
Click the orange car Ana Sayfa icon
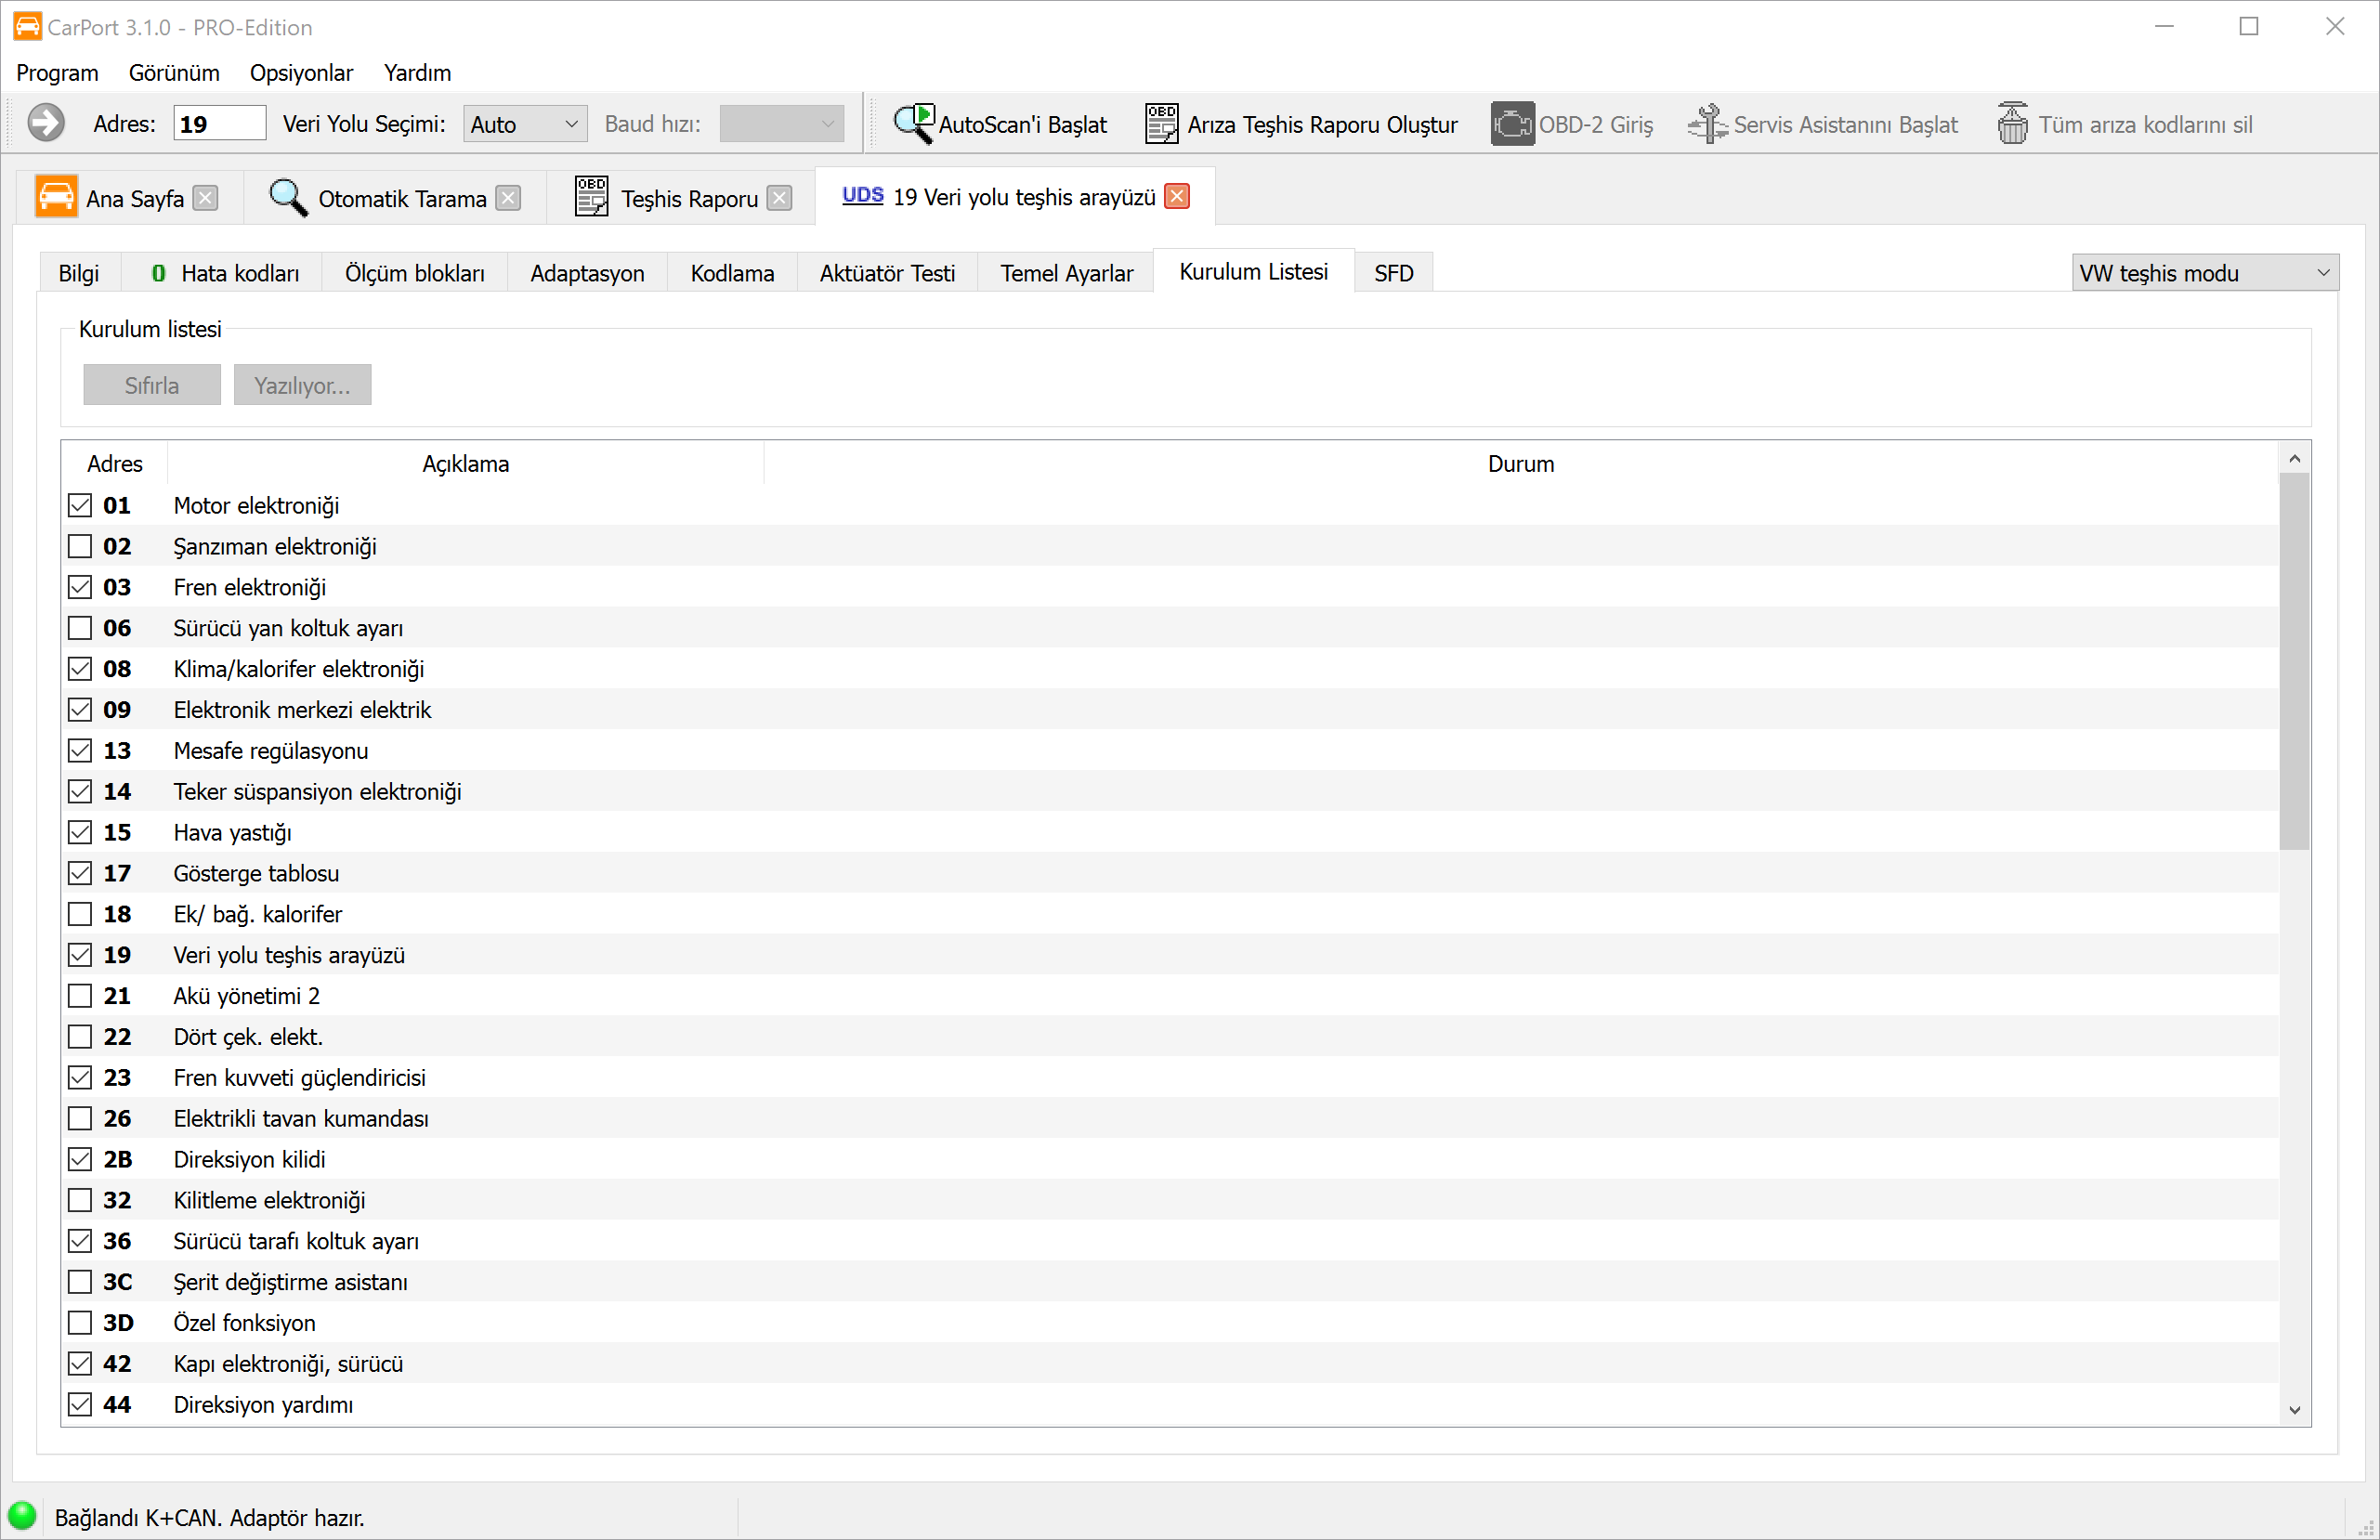click(x=56, y=197)
